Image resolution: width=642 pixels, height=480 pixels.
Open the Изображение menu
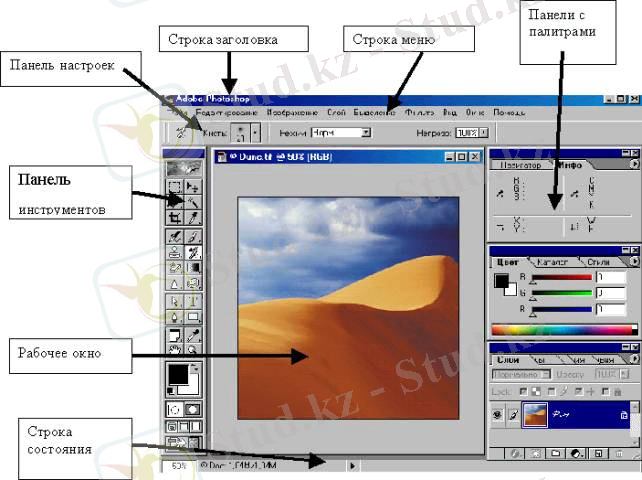tap(292, 112)
